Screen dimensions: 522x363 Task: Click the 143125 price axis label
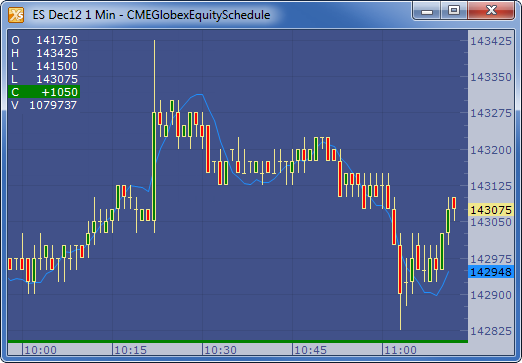coord(491,186)
